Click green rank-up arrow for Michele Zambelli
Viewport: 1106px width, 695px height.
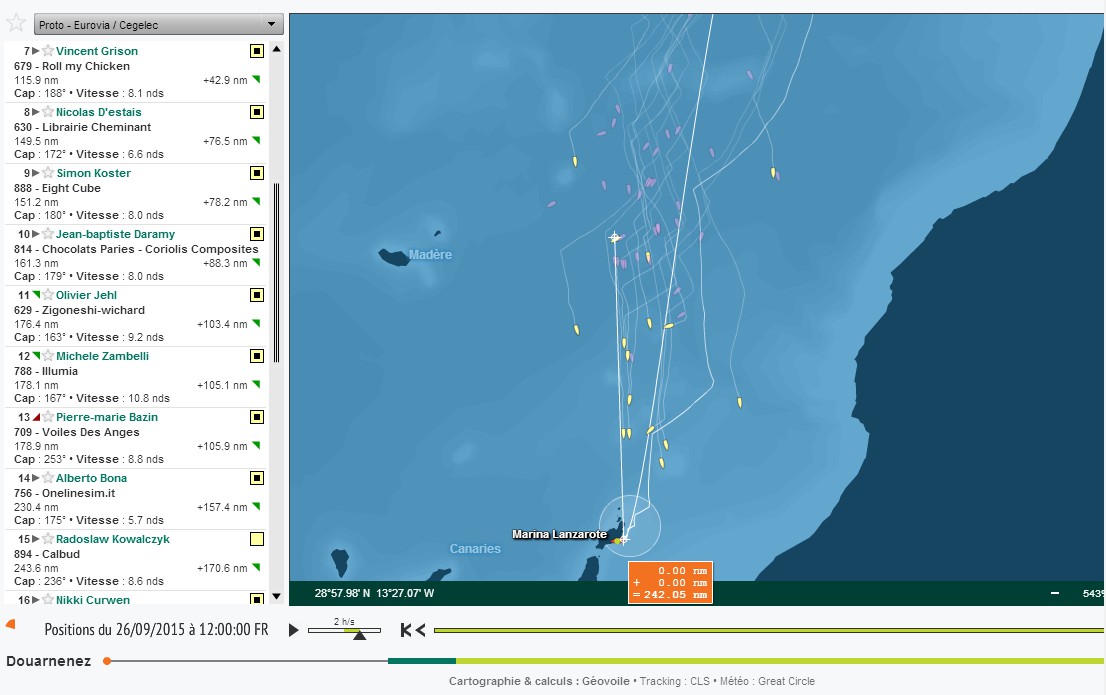[x=36, y=355]
